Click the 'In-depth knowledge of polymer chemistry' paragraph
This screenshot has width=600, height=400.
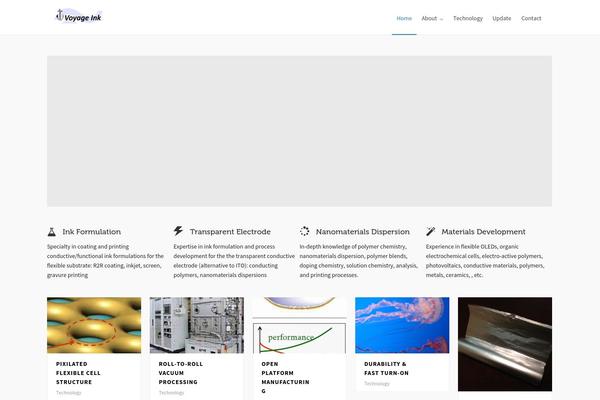(x=359, y=261)
